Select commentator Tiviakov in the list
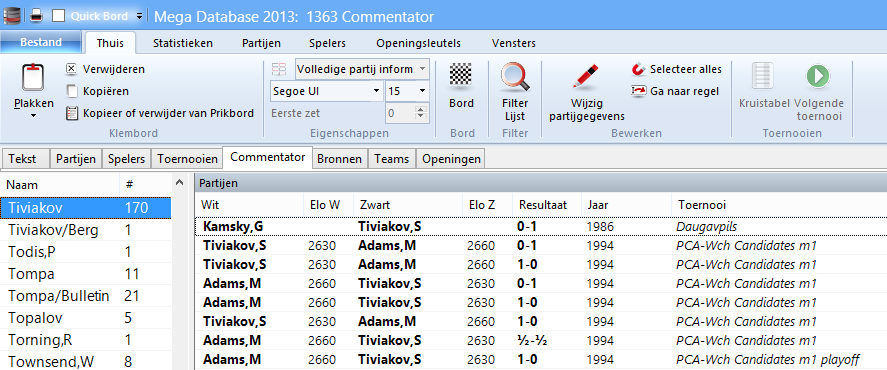 pyautogui.click(x=86, y=208)
